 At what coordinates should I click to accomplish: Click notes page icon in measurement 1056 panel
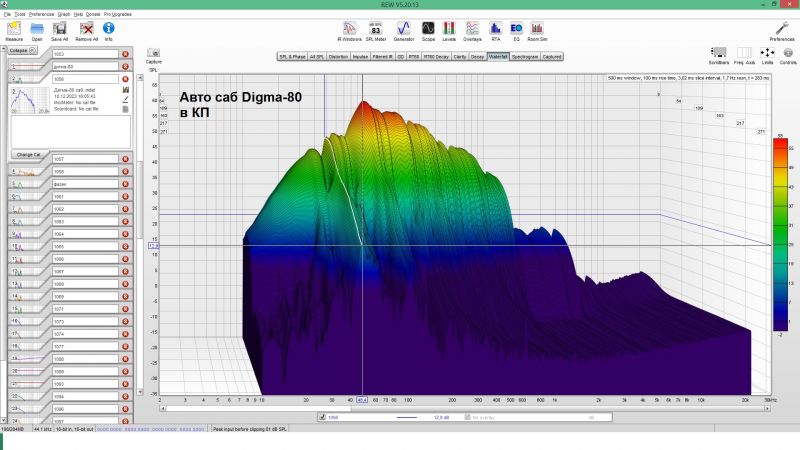pyautogui.click(x=126, y=109)
